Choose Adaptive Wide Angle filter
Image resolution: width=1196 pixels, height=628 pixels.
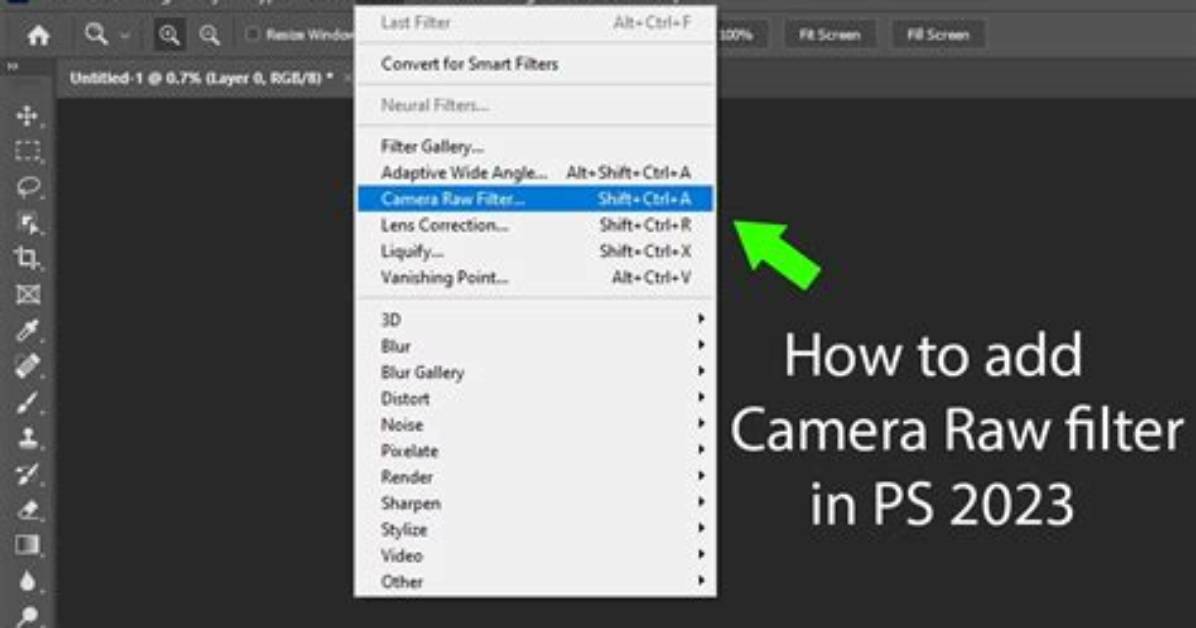click(535, 172)
